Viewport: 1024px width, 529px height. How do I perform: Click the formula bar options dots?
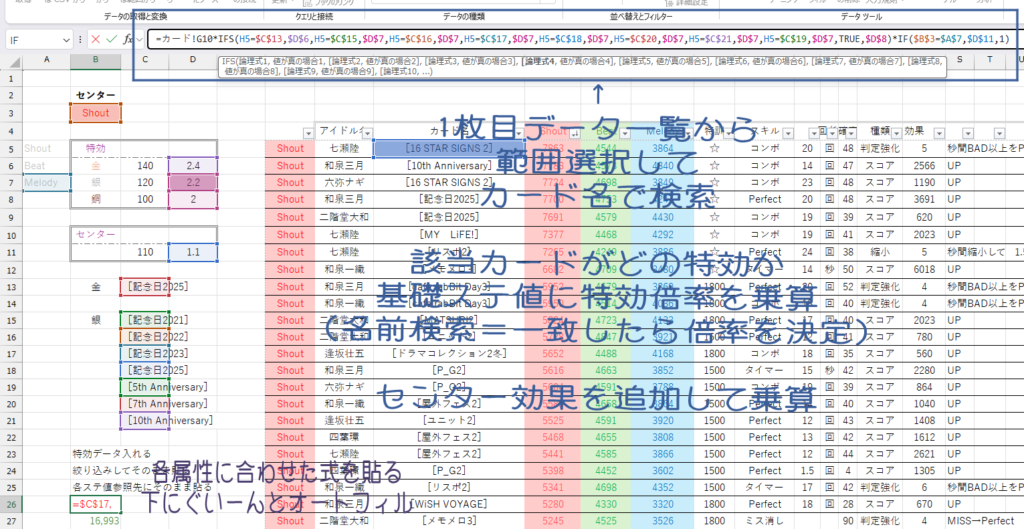[x=82, y=39]
